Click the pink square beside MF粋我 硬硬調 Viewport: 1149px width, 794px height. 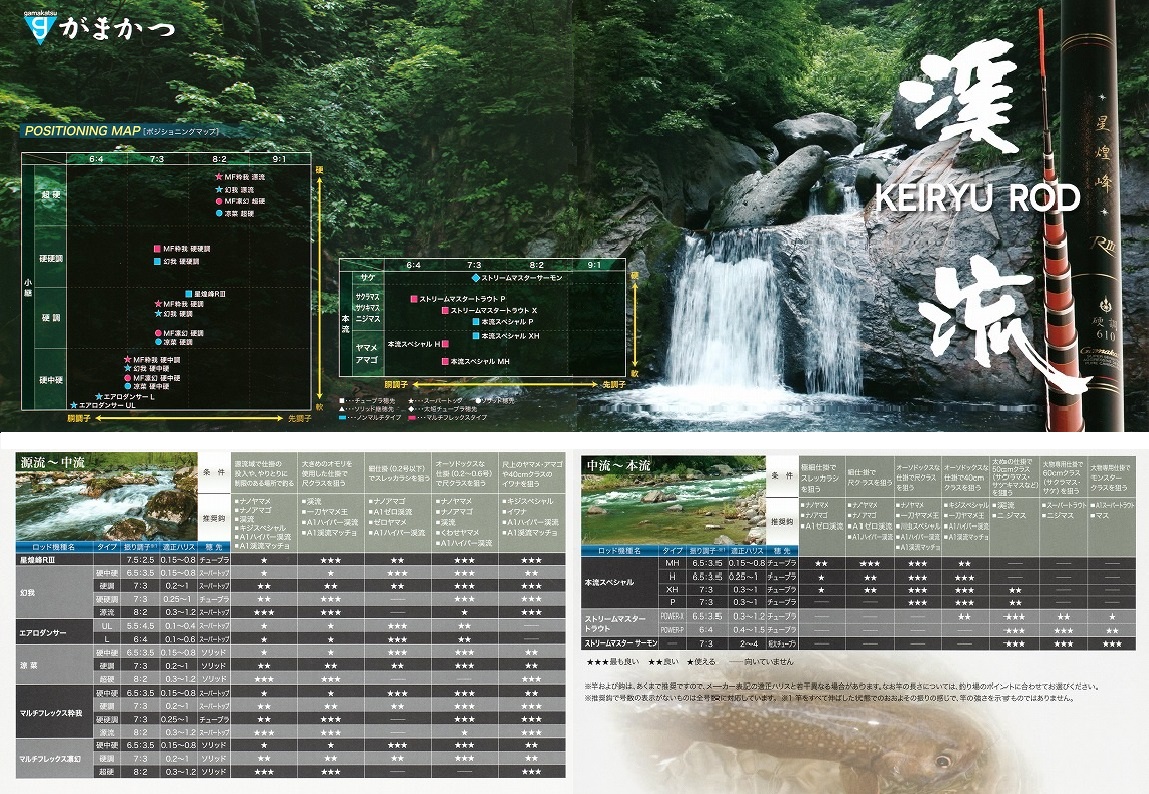point(158,249)
